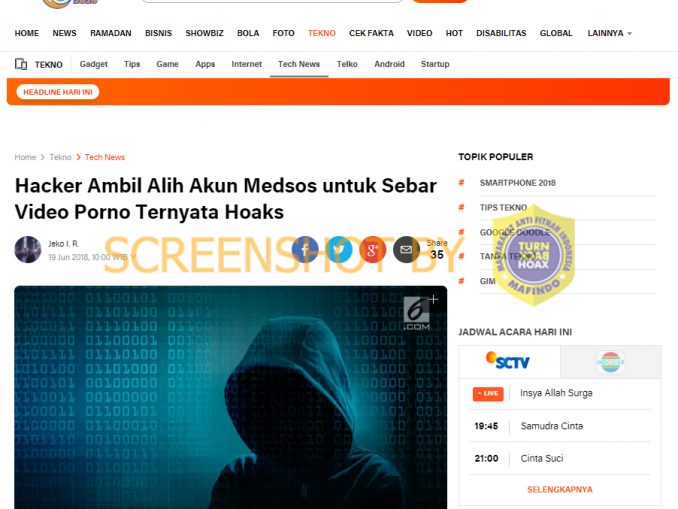The width and height of the screenshot is (678, 509).
Task: Open SMARTPHONE 2018 popular topic
Action: click(518, 183)
